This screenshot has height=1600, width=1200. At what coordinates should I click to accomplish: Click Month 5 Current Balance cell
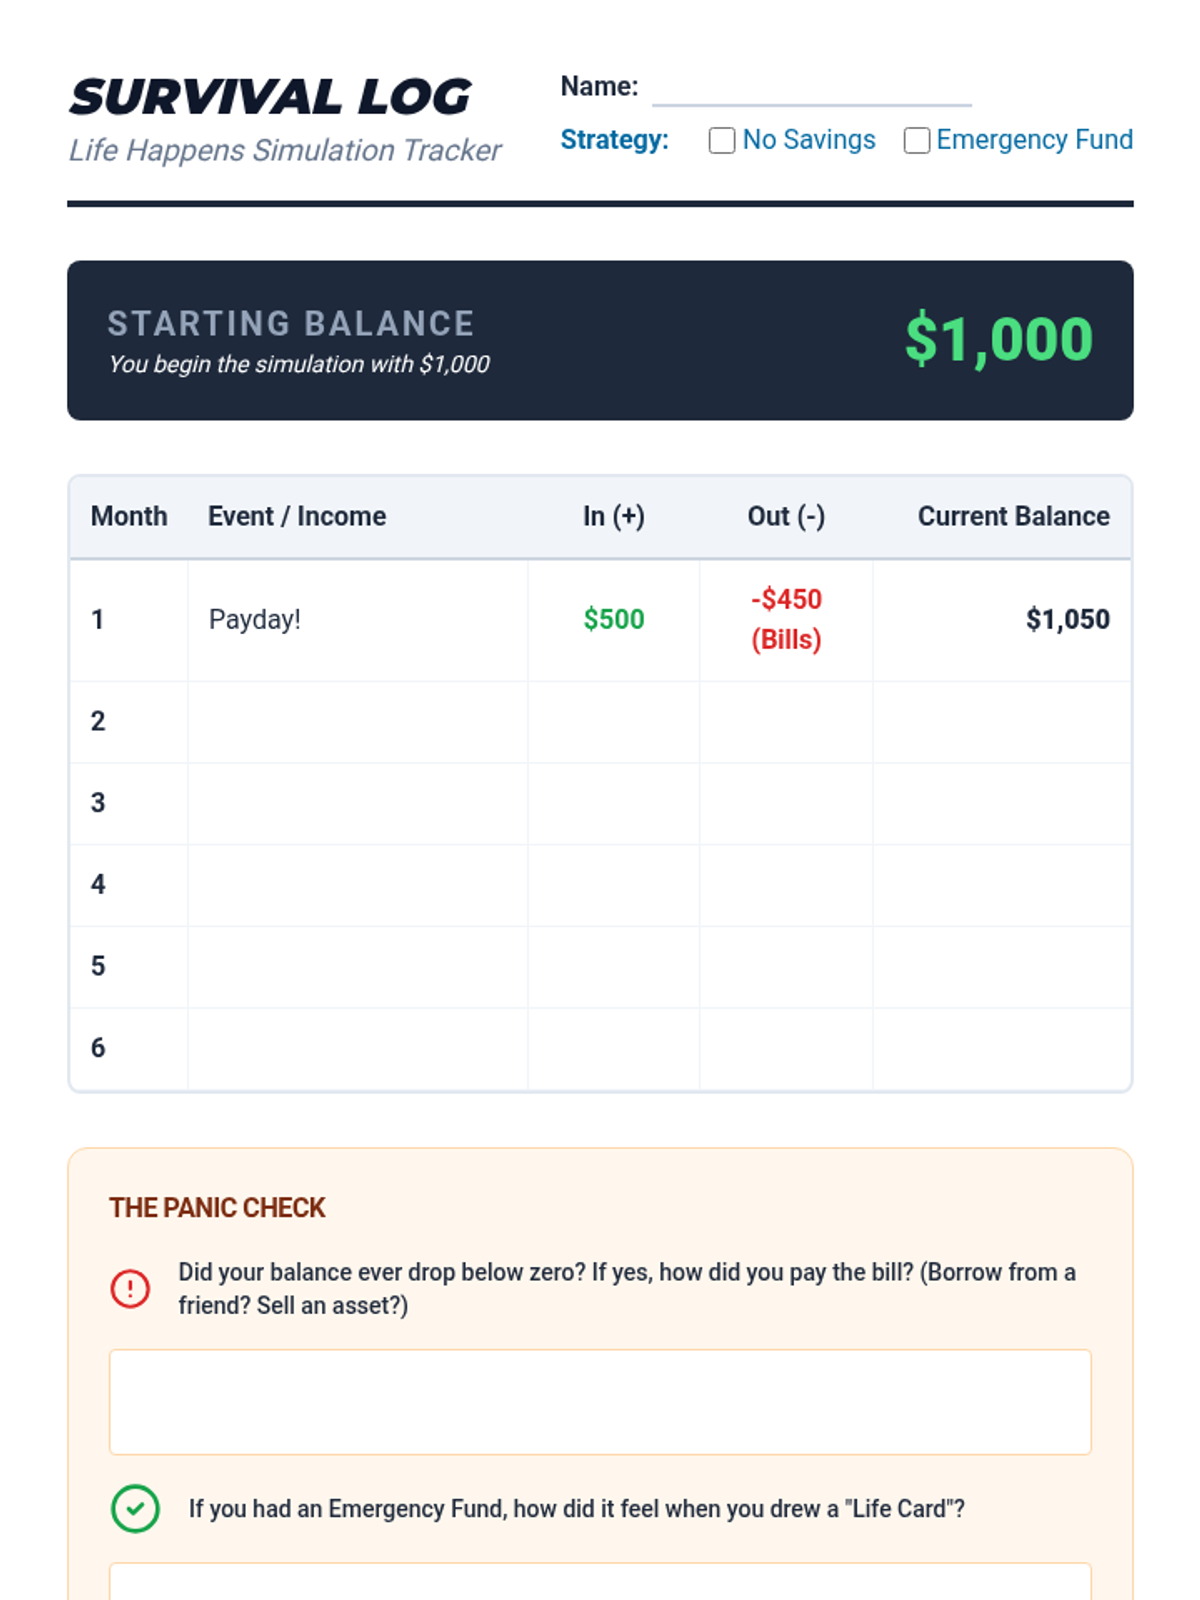(x=1001, y=967)
